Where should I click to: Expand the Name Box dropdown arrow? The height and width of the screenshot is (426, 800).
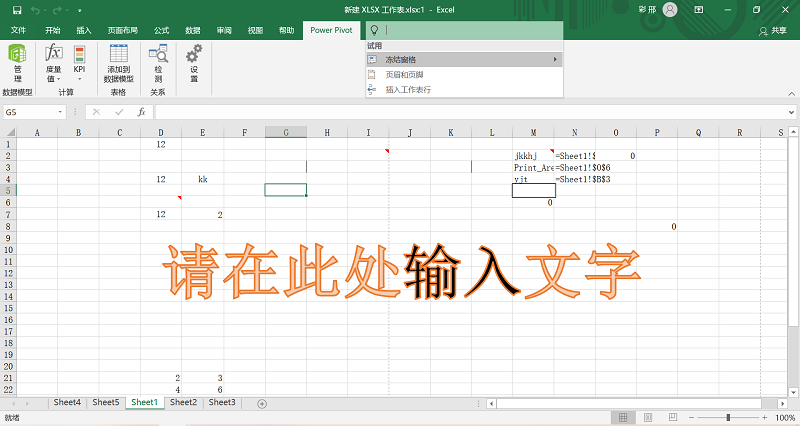pyautogui.click(x=61, y=112)
